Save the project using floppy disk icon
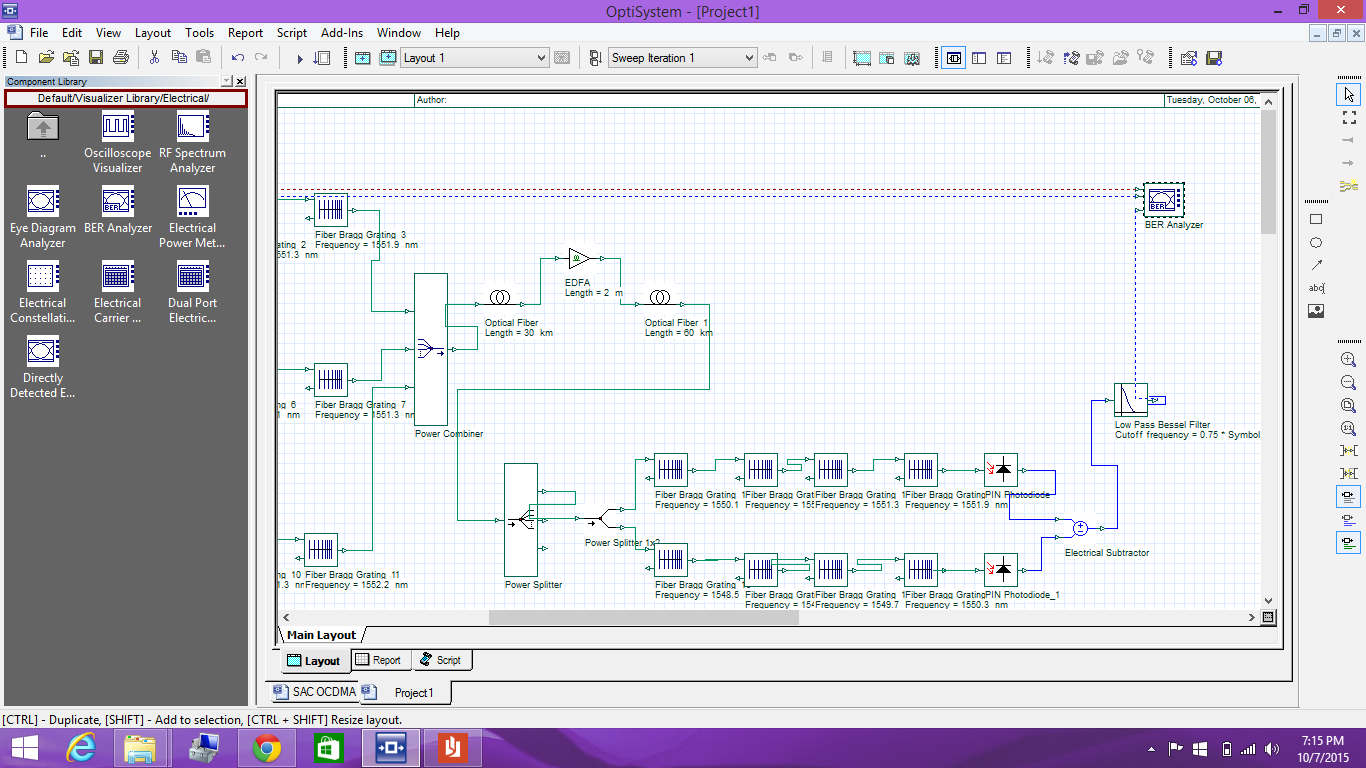Image resolution: width=1366 pixels, height=768 pixels. tap(96, 58)
